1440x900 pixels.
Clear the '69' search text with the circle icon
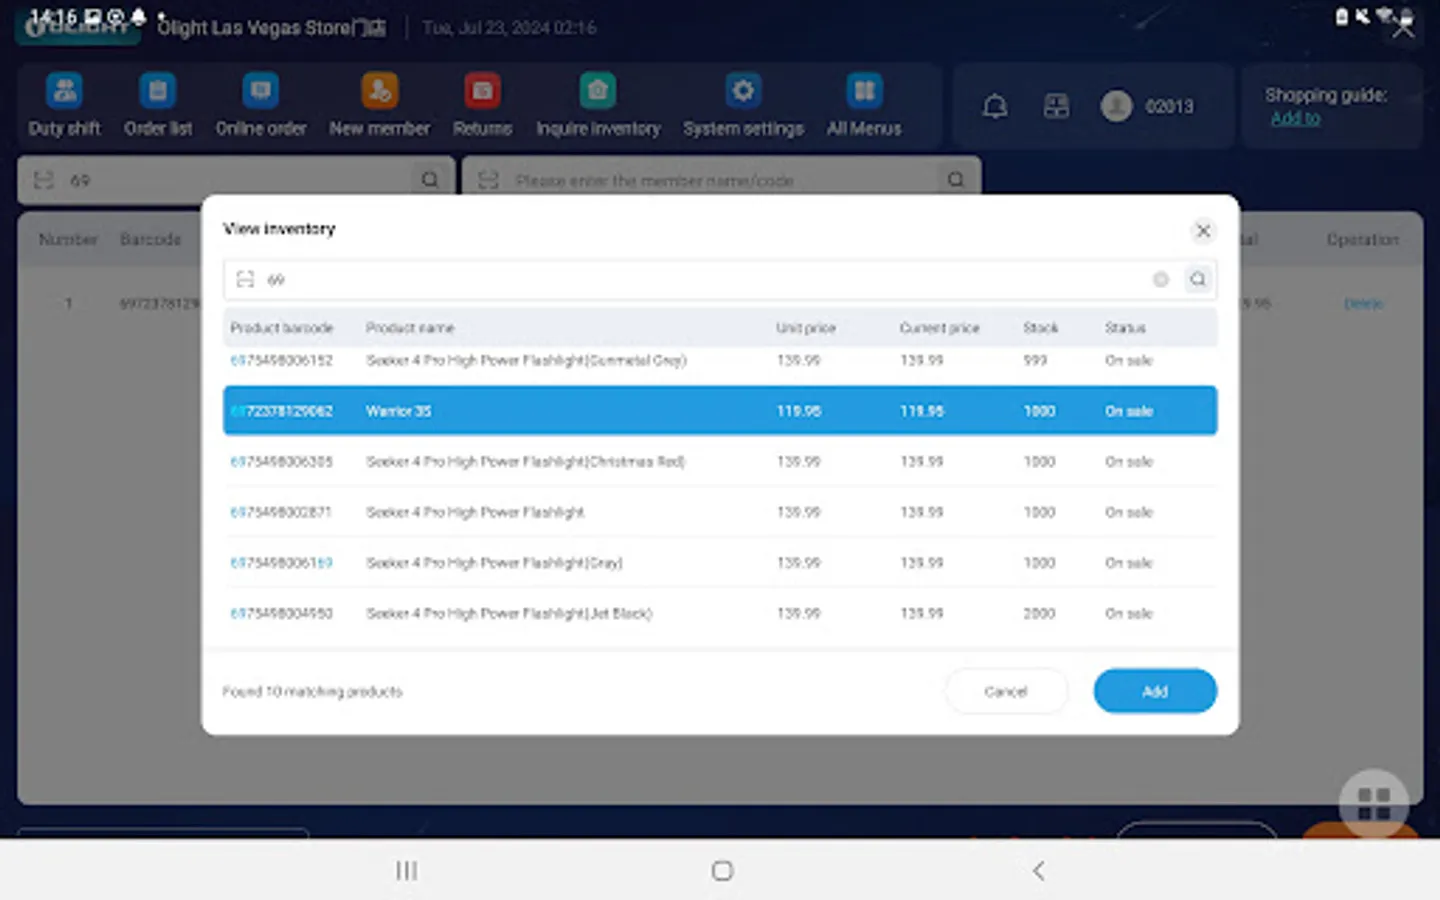1160,279
